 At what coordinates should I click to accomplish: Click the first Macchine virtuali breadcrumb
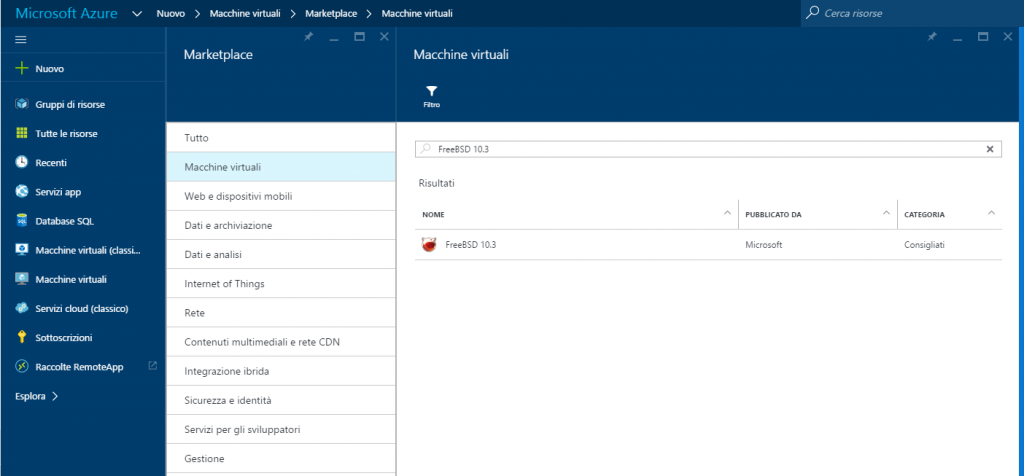[245, 13]
